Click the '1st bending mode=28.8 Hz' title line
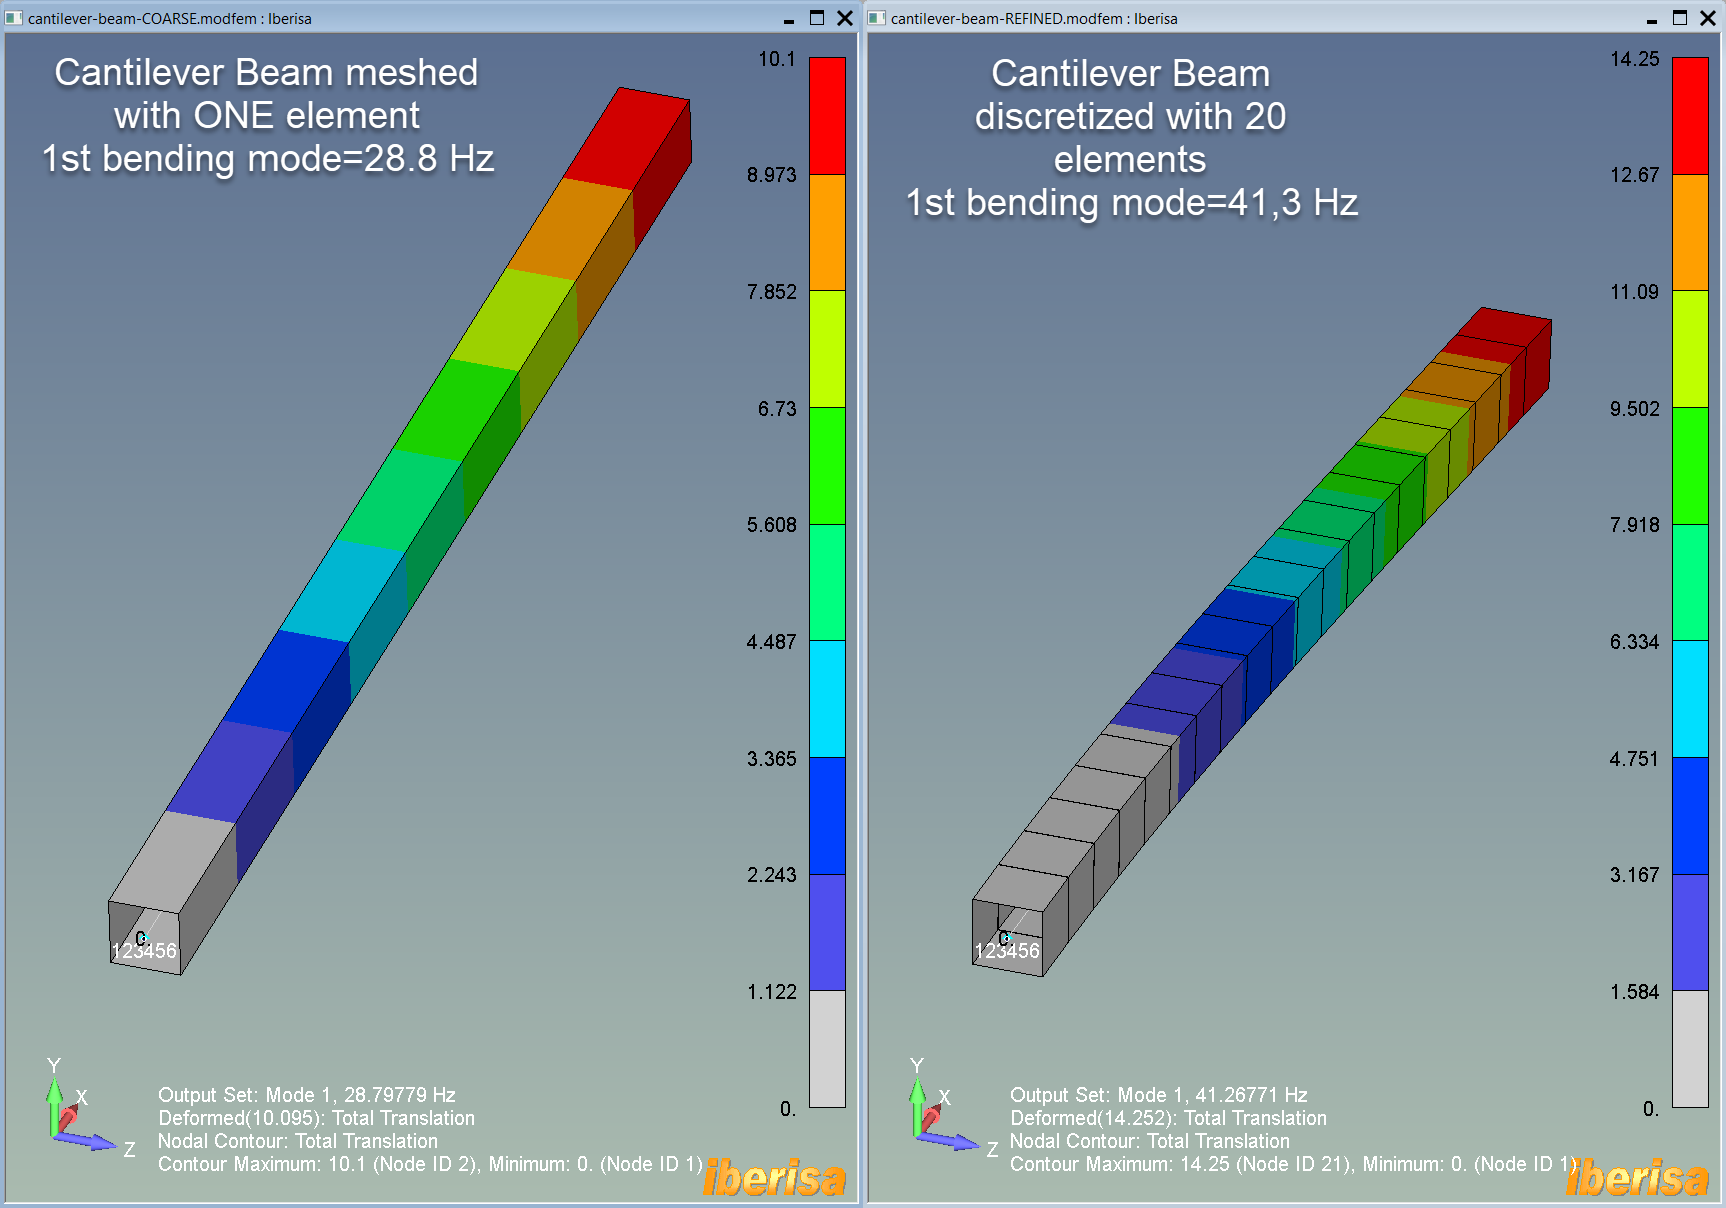1726x1208 pixels. pos(268,159)
